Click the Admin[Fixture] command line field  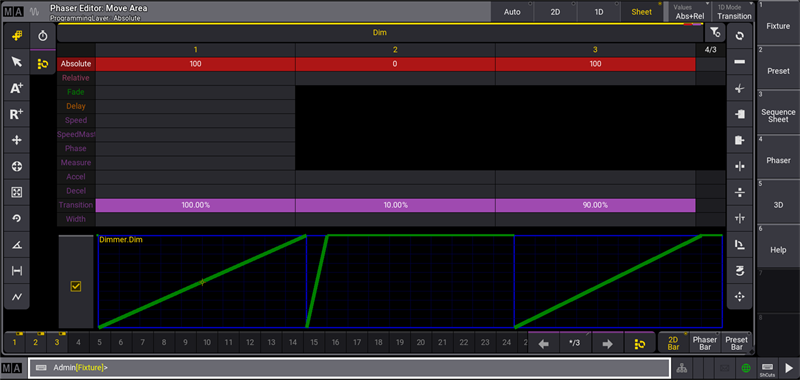tap(349, 368)
